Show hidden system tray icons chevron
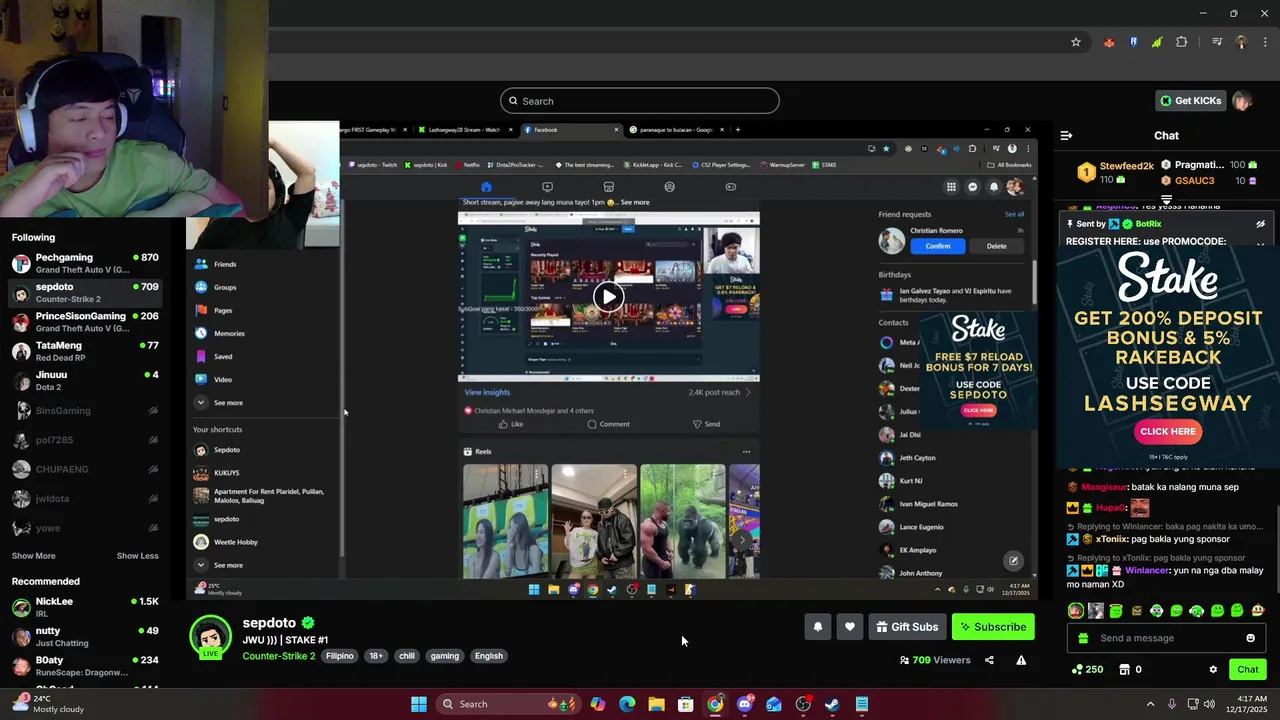The width and height of the screenshot is (1280, 720). tap(1150, 704)
